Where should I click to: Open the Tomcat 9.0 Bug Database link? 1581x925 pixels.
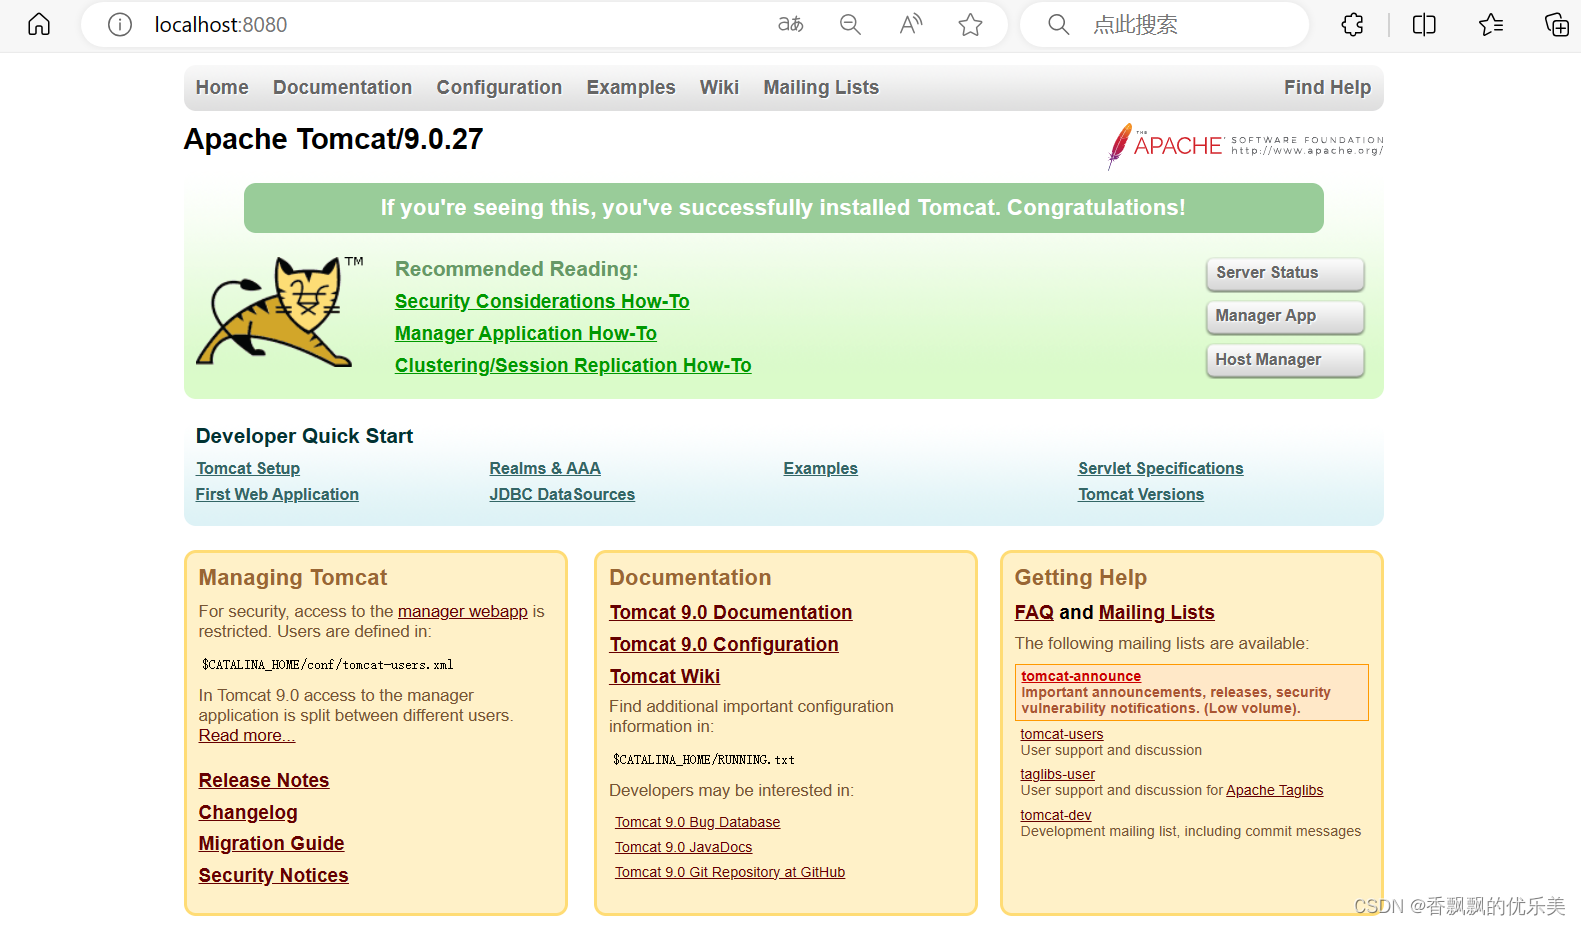click(x=697, y=822)
